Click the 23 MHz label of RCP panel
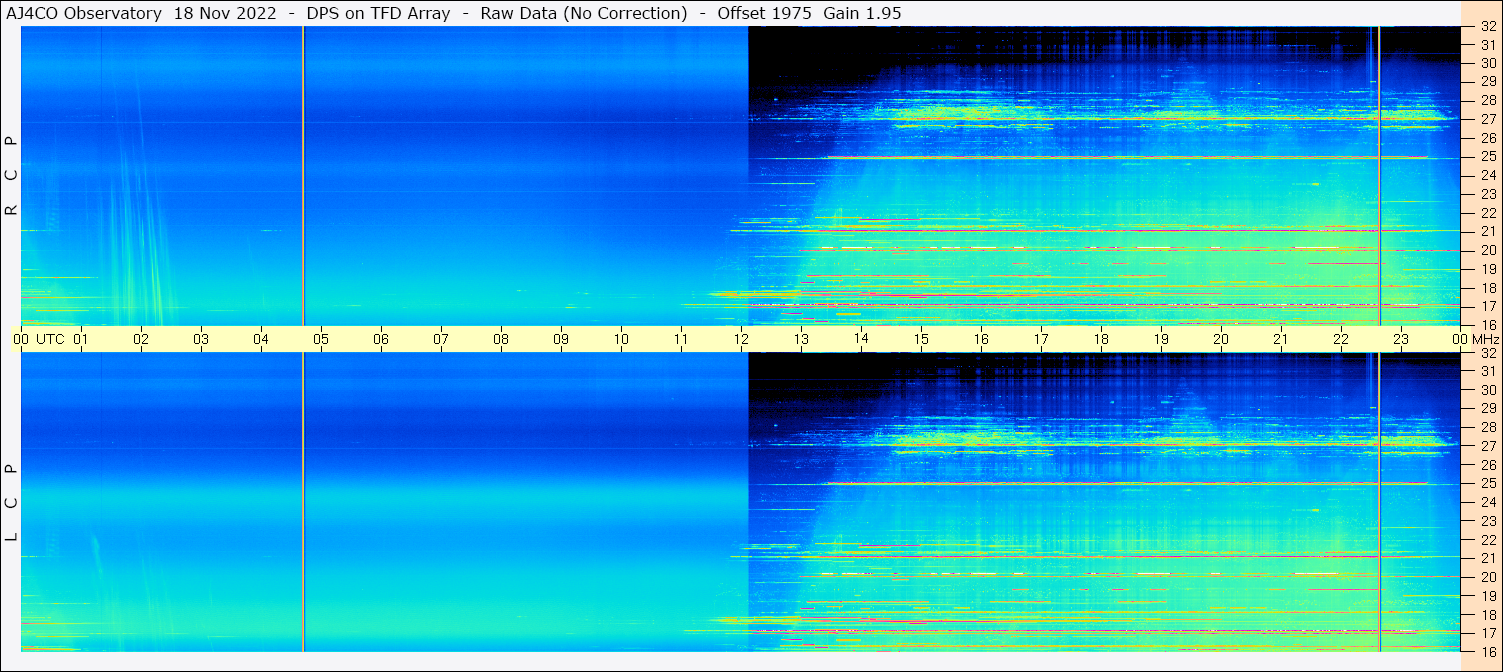This screenshot has height=672, width=1503. tap(1488, 195)
